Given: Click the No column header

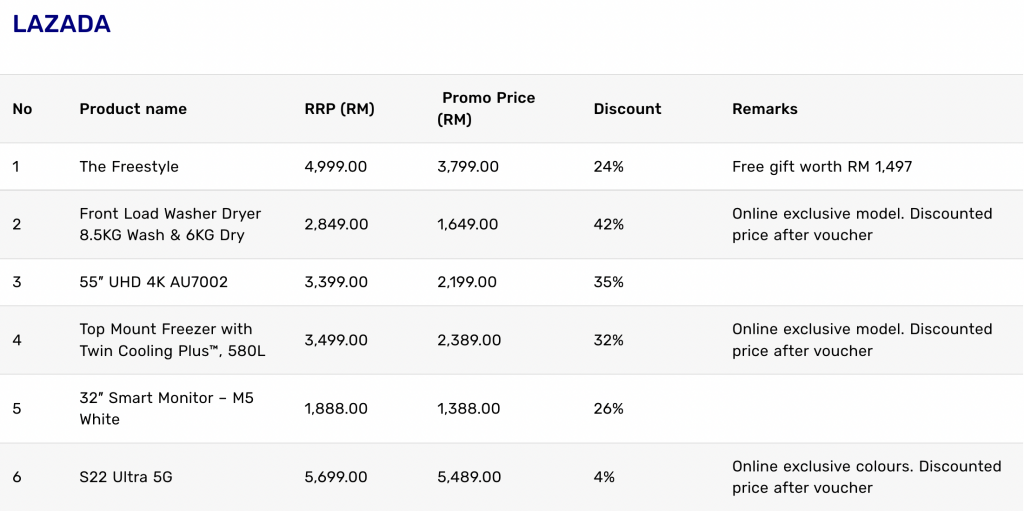Looking at the screenshot, I should pyautogui.click(x=22, y=109).
